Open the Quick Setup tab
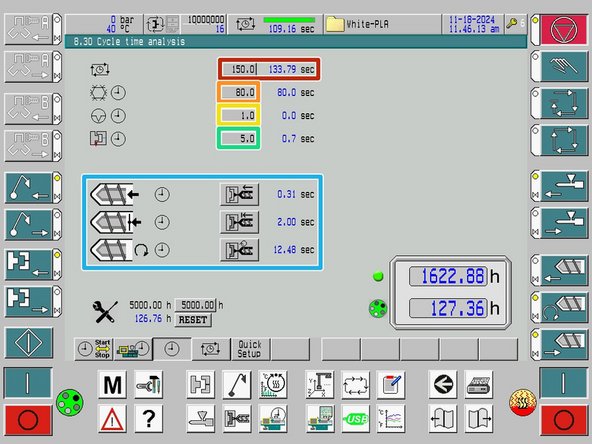The image size is (592, 444). click(250, 349)
